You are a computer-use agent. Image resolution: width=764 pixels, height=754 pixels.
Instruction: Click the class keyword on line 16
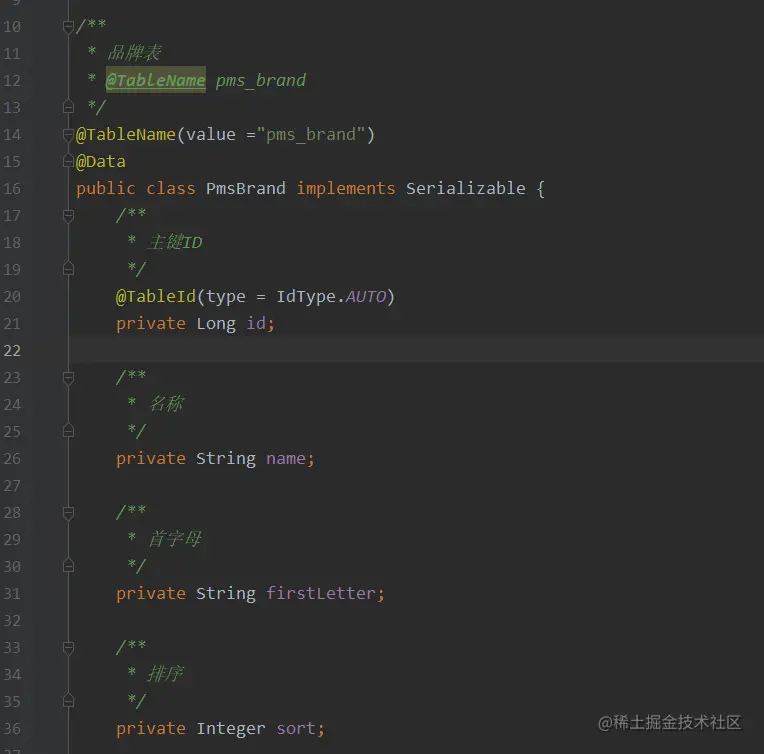click(171, 188)
